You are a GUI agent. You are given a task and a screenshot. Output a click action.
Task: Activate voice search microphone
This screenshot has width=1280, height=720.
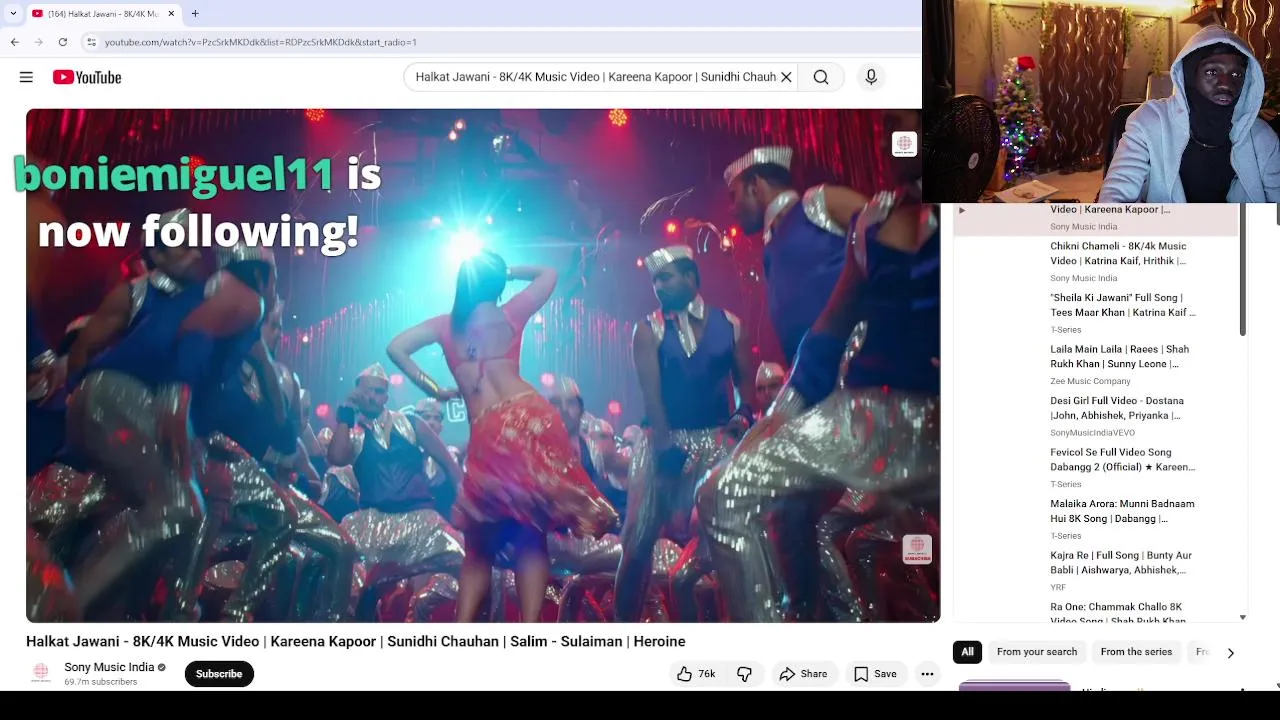(x=871, y=77)
